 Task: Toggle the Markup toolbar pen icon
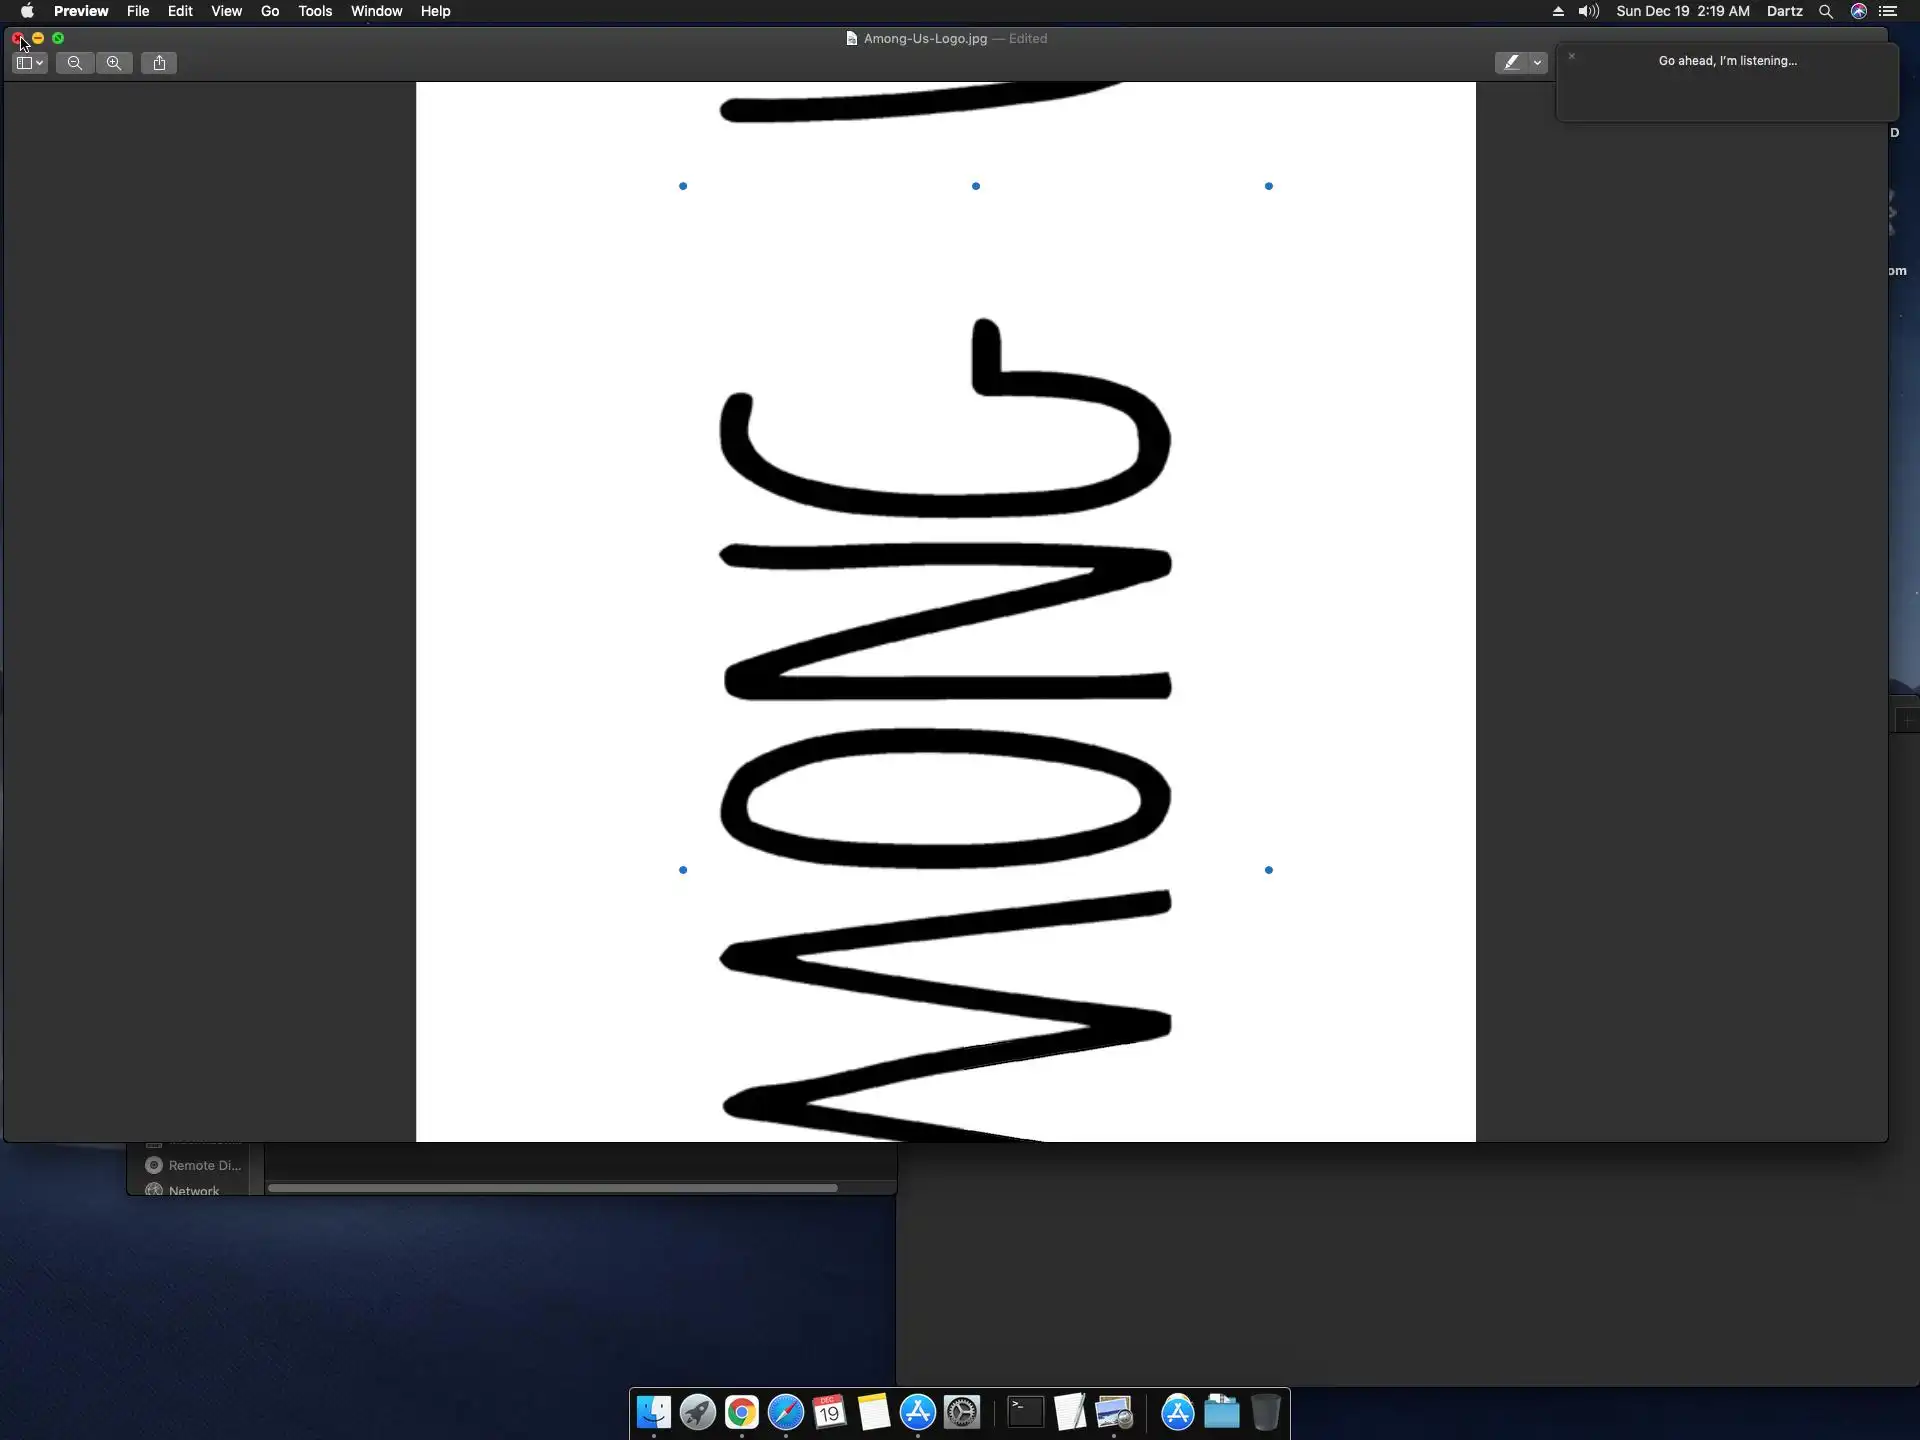click(x=1511, y=63)
